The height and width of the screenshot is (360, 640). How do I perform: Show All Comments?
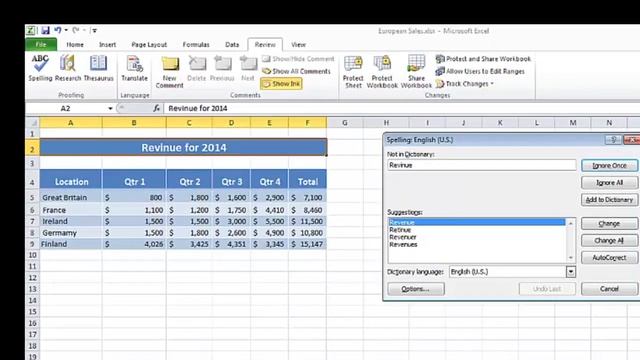tap(296, 71)
